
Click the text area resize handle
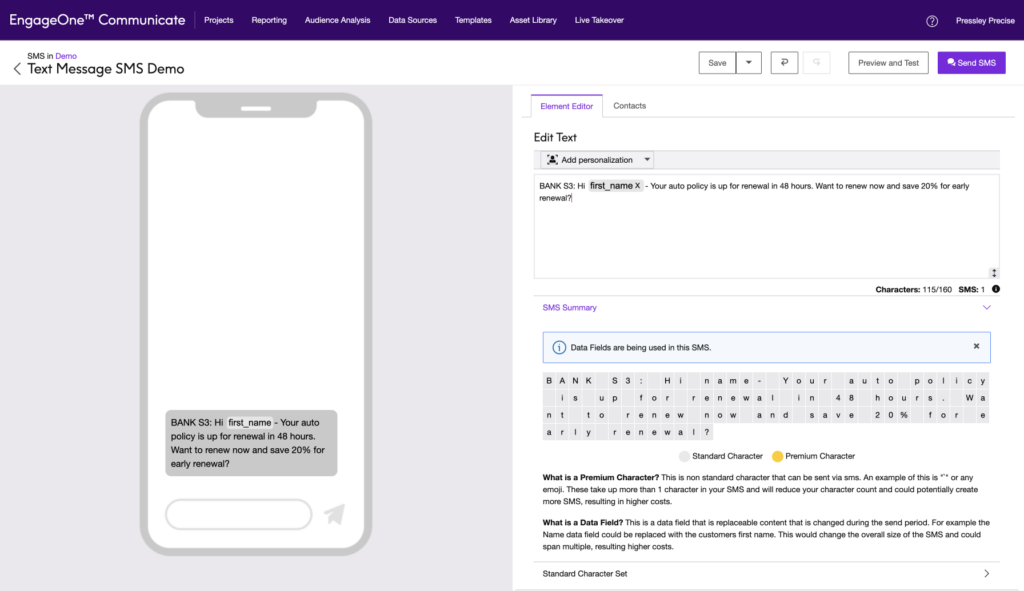click(993, 273)
